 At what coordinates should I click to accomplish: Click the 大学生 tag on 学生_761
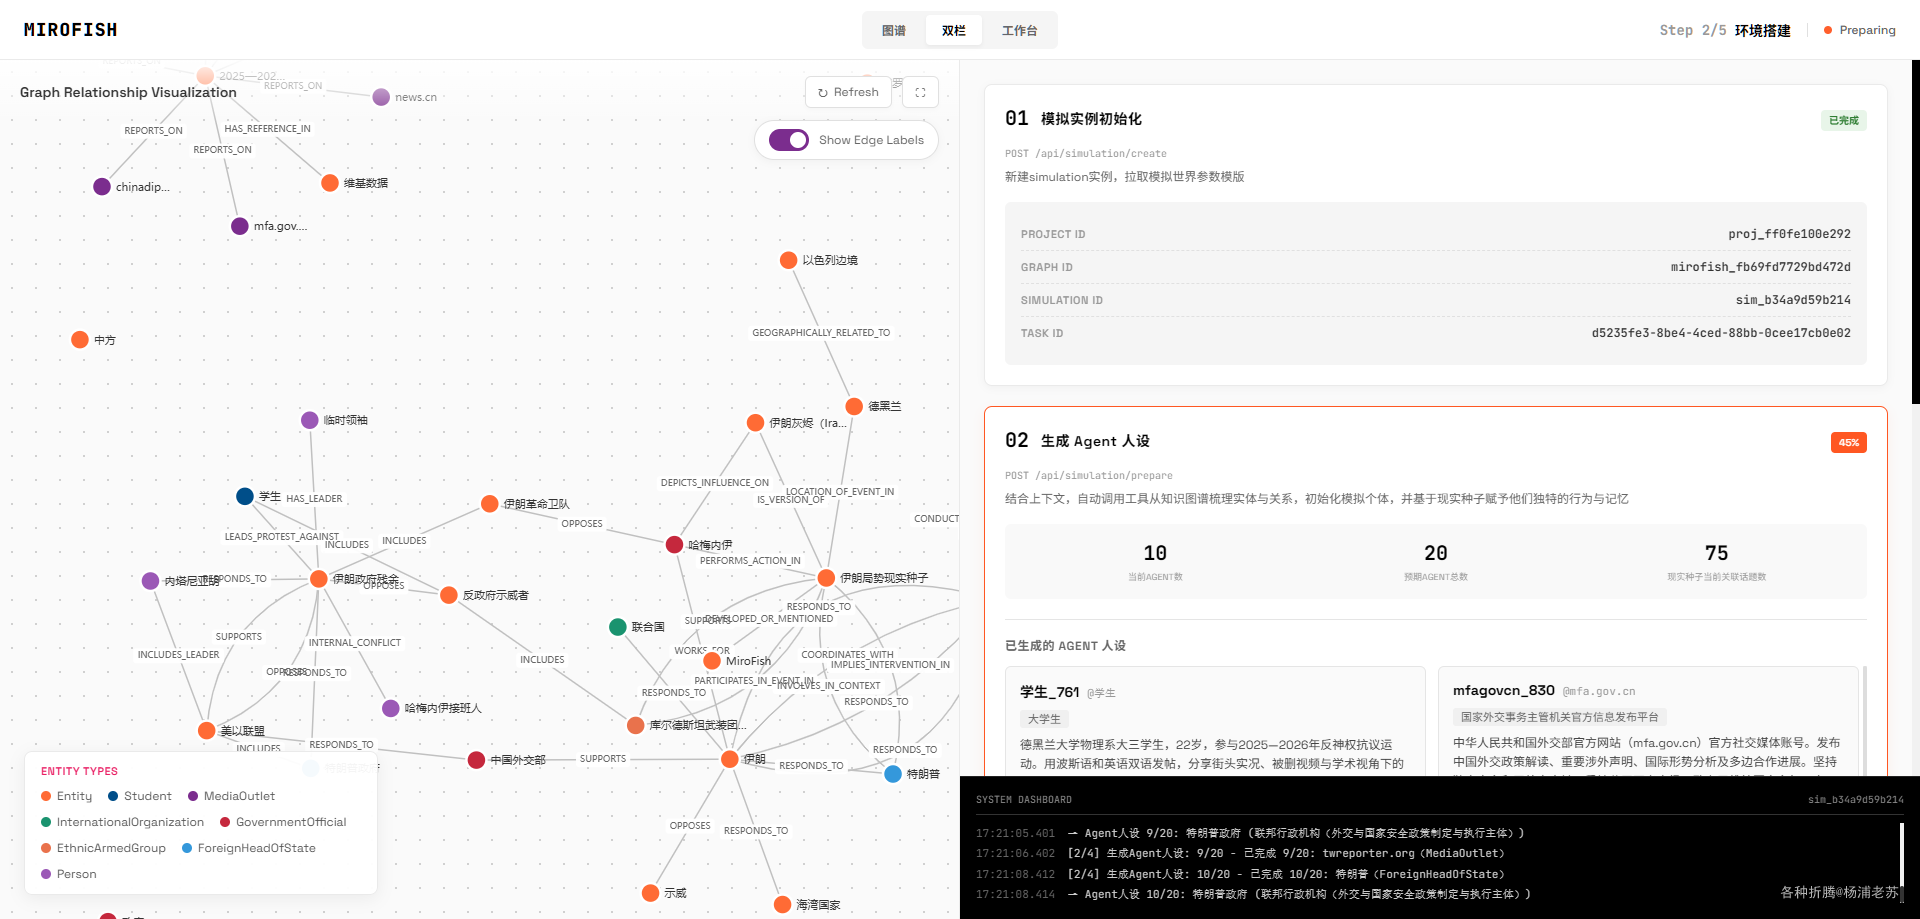(1044, 719)
